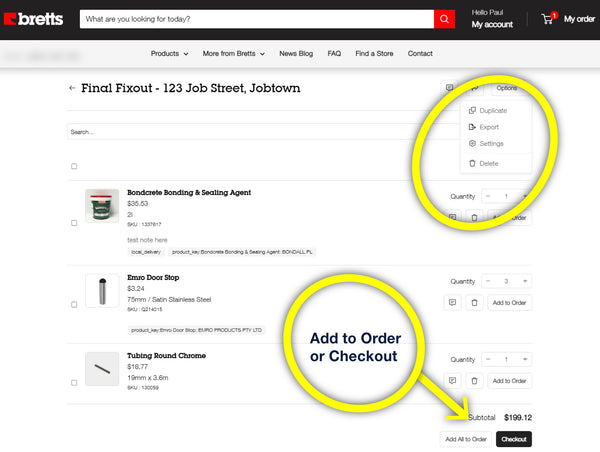600x452 pixels.
Task: Click the Emro Door Stop thumbnail
Action: point(102,291)
